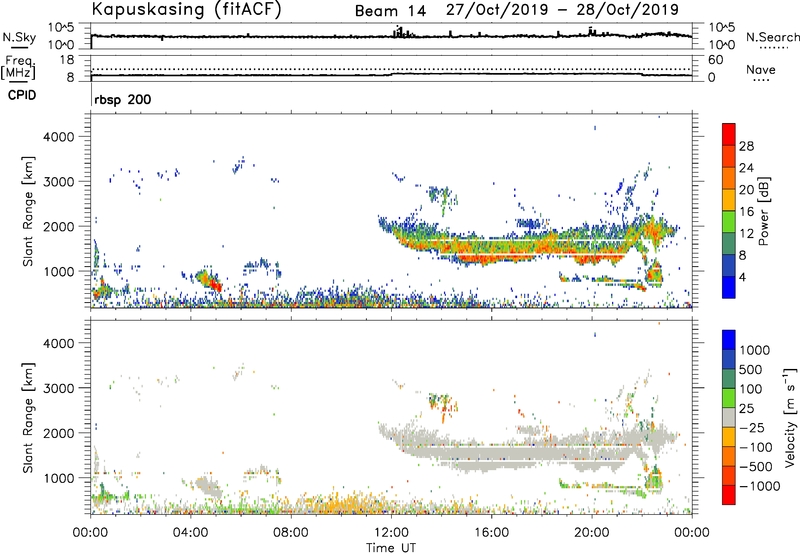Click the '20:00' time axis tick label

(592, 533)
